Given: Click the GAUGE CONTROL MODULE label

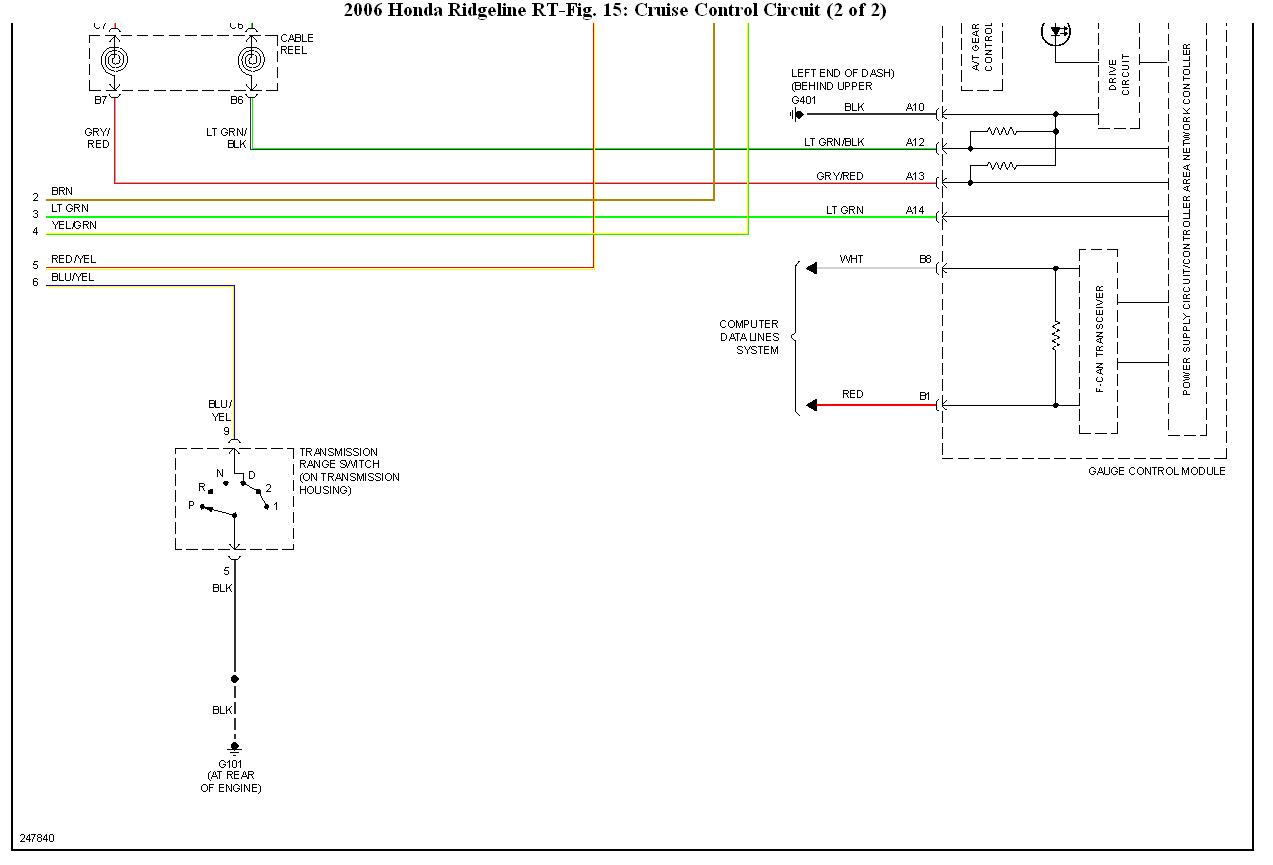Looking at the screenshot, I should coord(1157,471).
